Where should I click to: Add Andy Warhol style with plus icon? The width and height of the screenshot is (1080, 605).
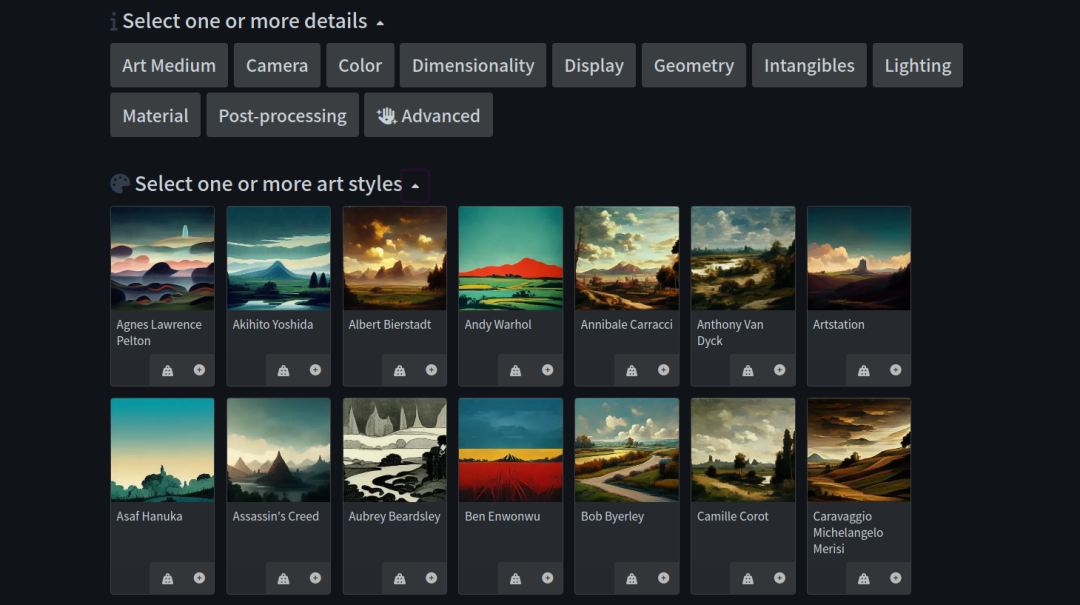548,370
